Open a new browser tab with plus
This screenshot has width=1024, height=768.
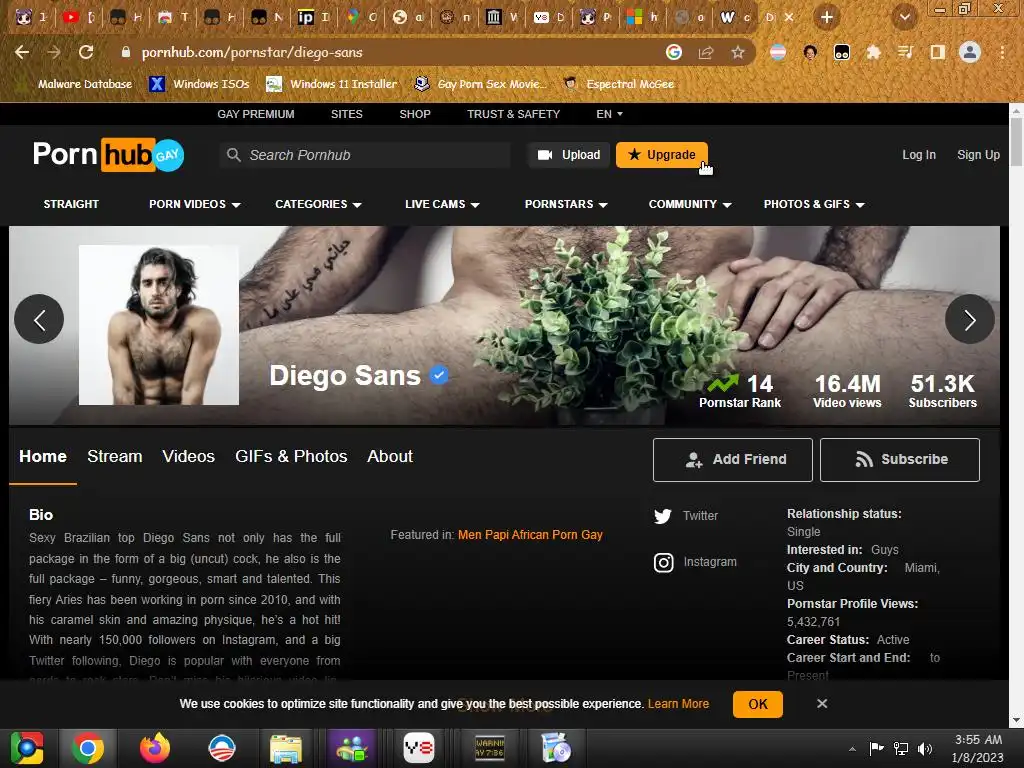[x=827, y=18]
